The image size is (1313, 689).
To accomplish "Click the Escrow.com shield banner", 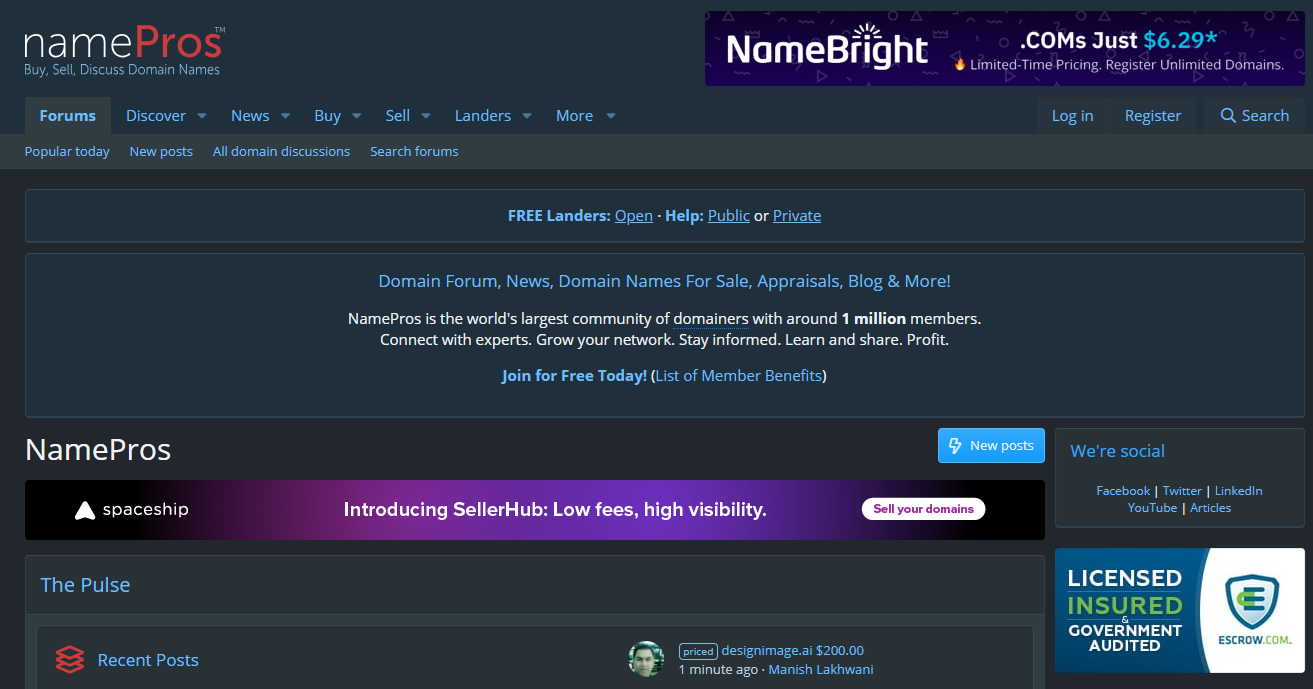I will tap(1179, 610).
